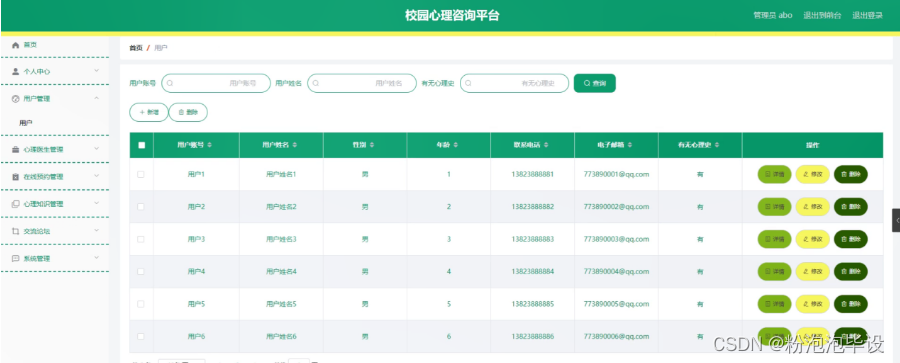Click 删除 for row 用户3
The image size is (900, 363).
(x=851, y=239)
